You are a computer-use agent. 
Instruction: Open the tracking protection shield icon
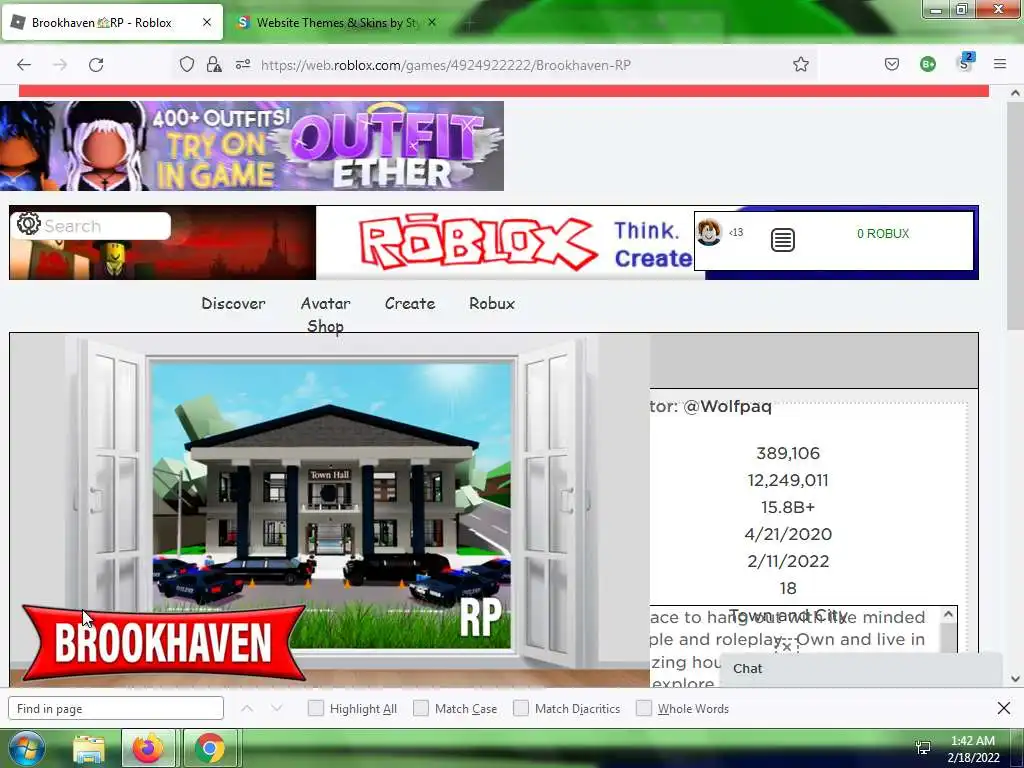[x=187, y=64]
